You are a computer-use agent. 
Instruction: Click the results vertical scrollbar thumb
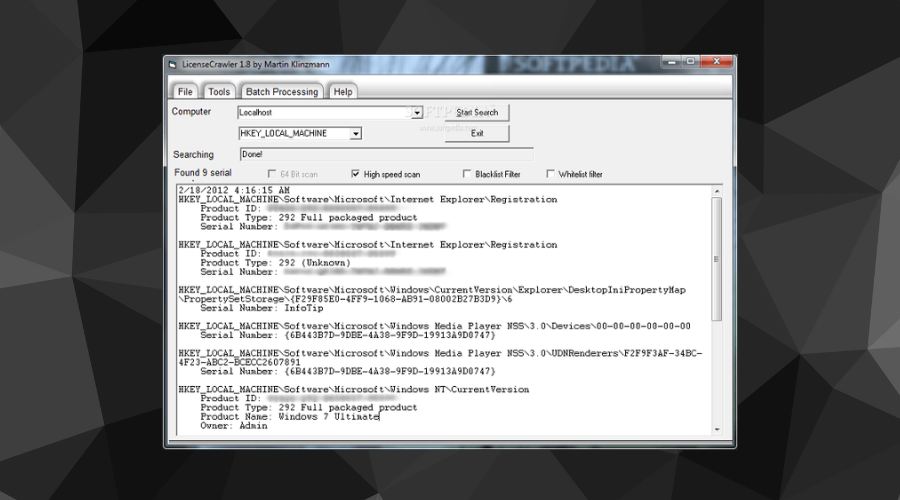[716, 259]
